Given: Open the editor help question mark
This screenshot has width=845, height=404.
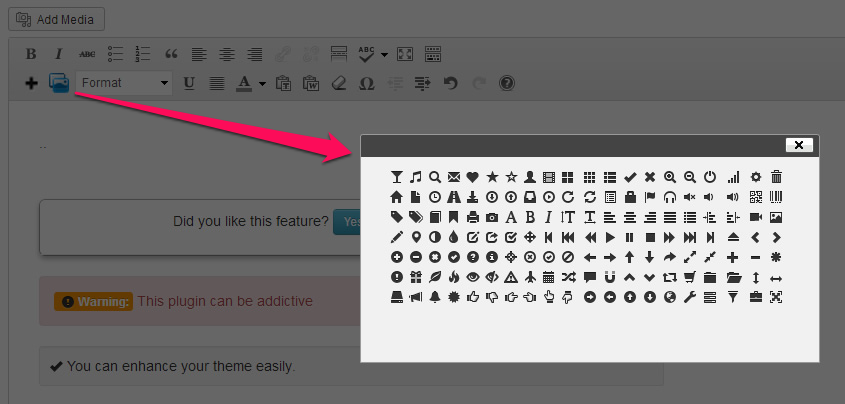Looking at the screenshot, I should pos(507,83).
